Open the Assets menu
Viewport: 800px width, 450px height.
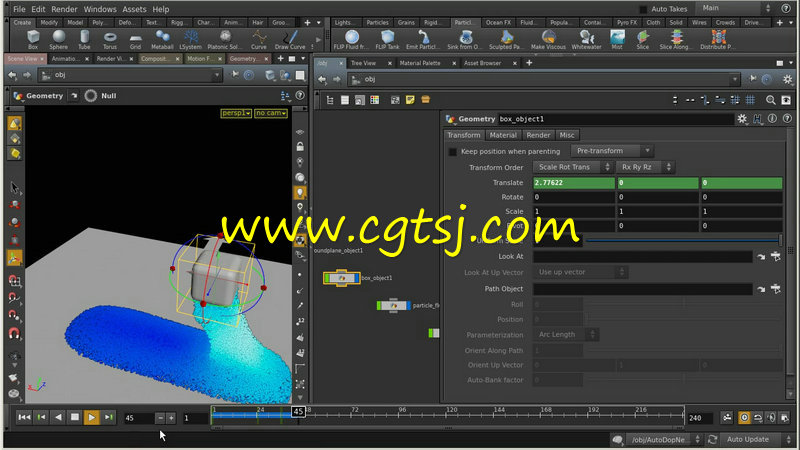134,9
